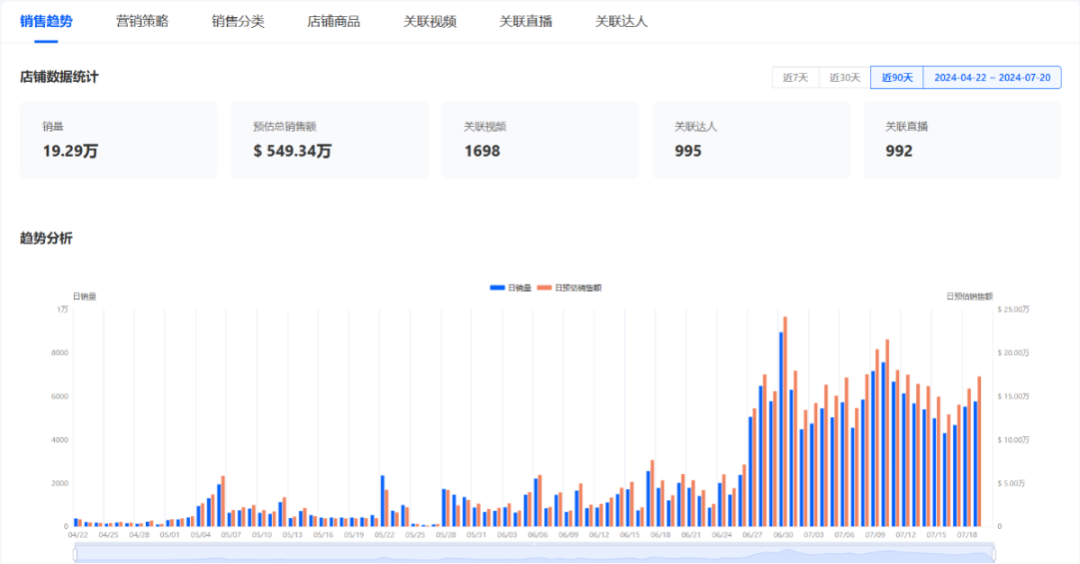1080x564 pixels.
Task: Toggle the orange 日预估销售额 legend icon
Action: (x=545, y=288)
